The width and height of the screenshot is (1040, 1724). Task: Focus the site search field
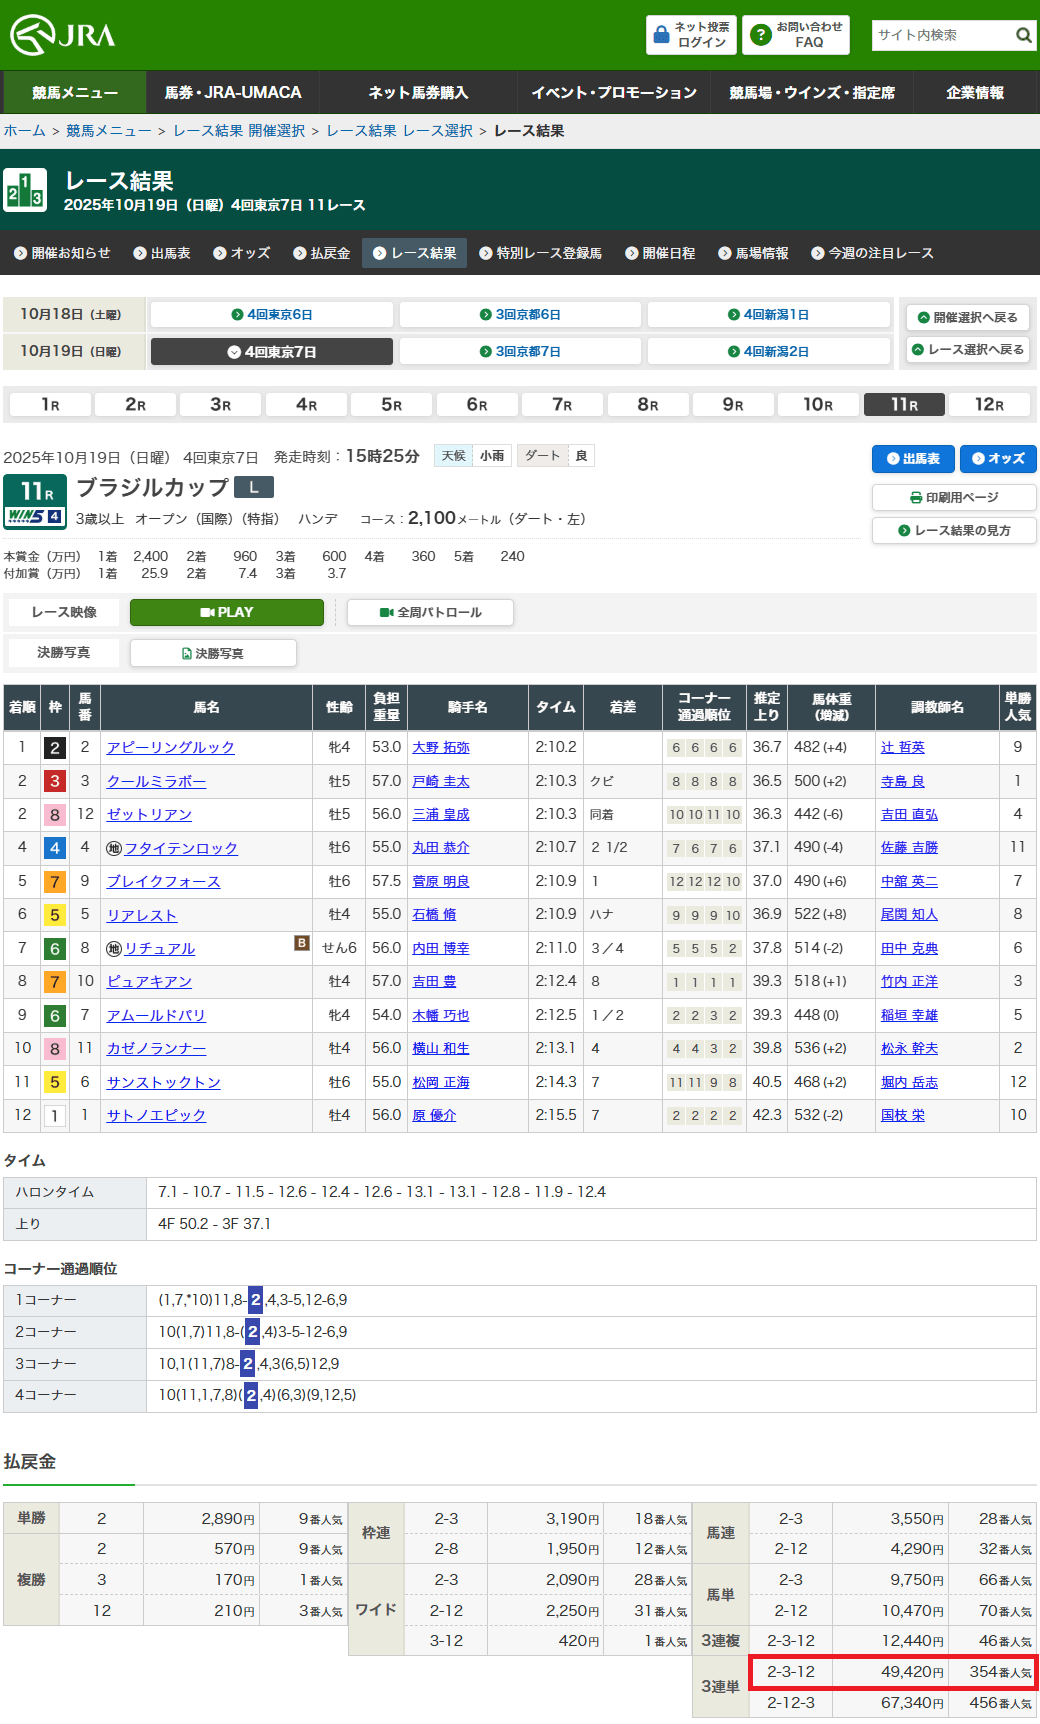(940, 36)
